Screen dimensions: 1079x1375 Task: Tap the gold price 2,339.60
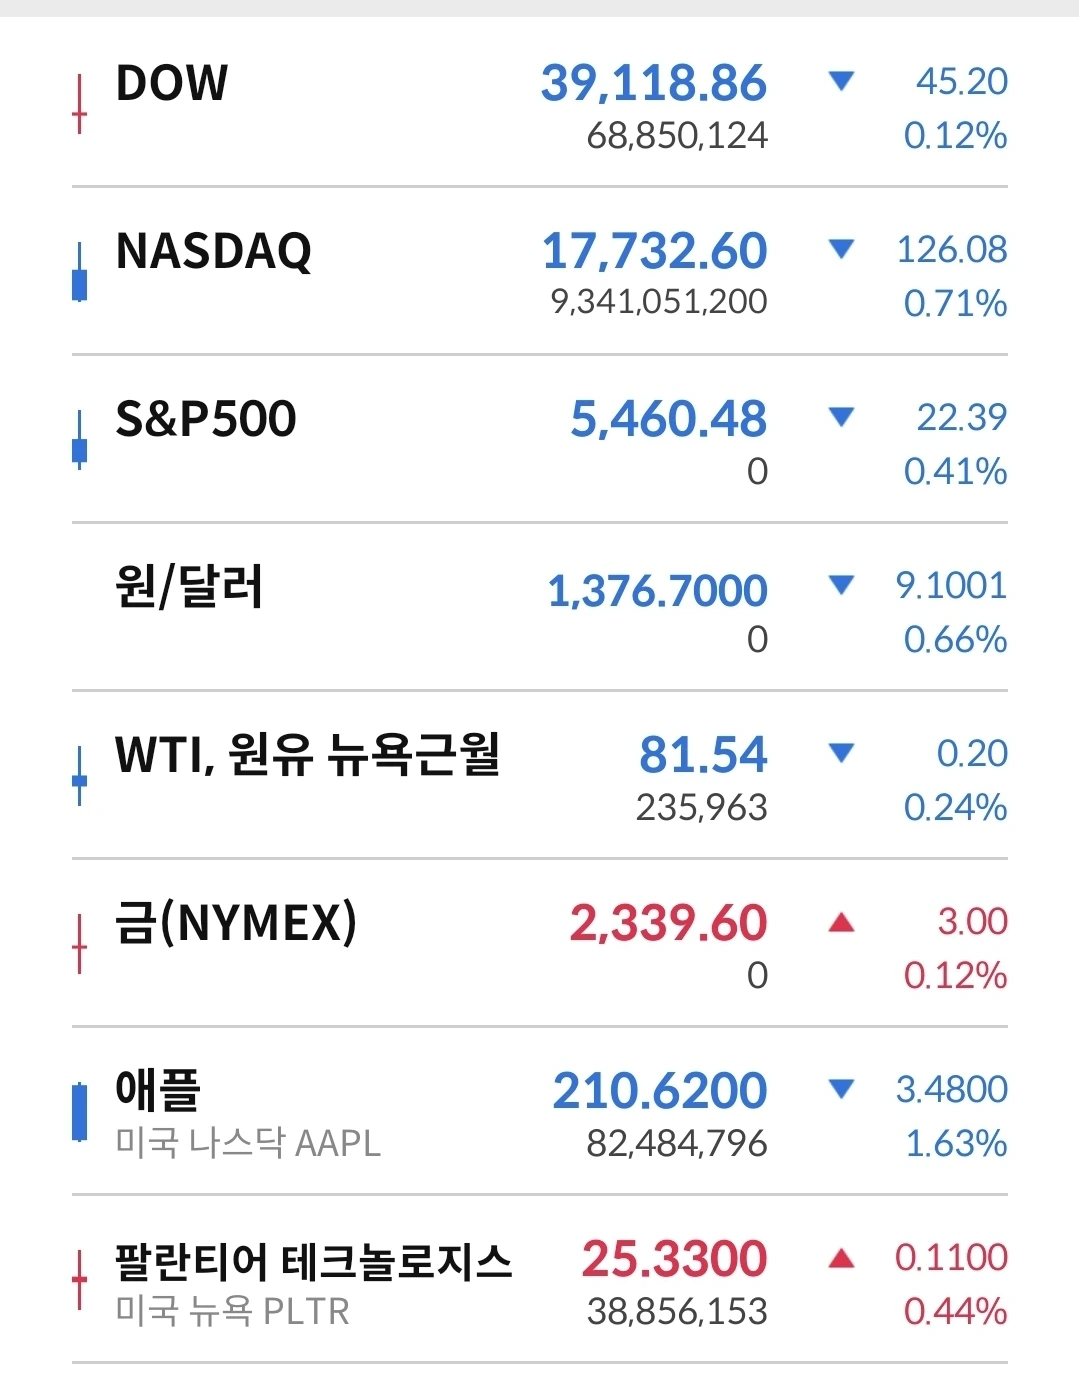tap(668, 922)
